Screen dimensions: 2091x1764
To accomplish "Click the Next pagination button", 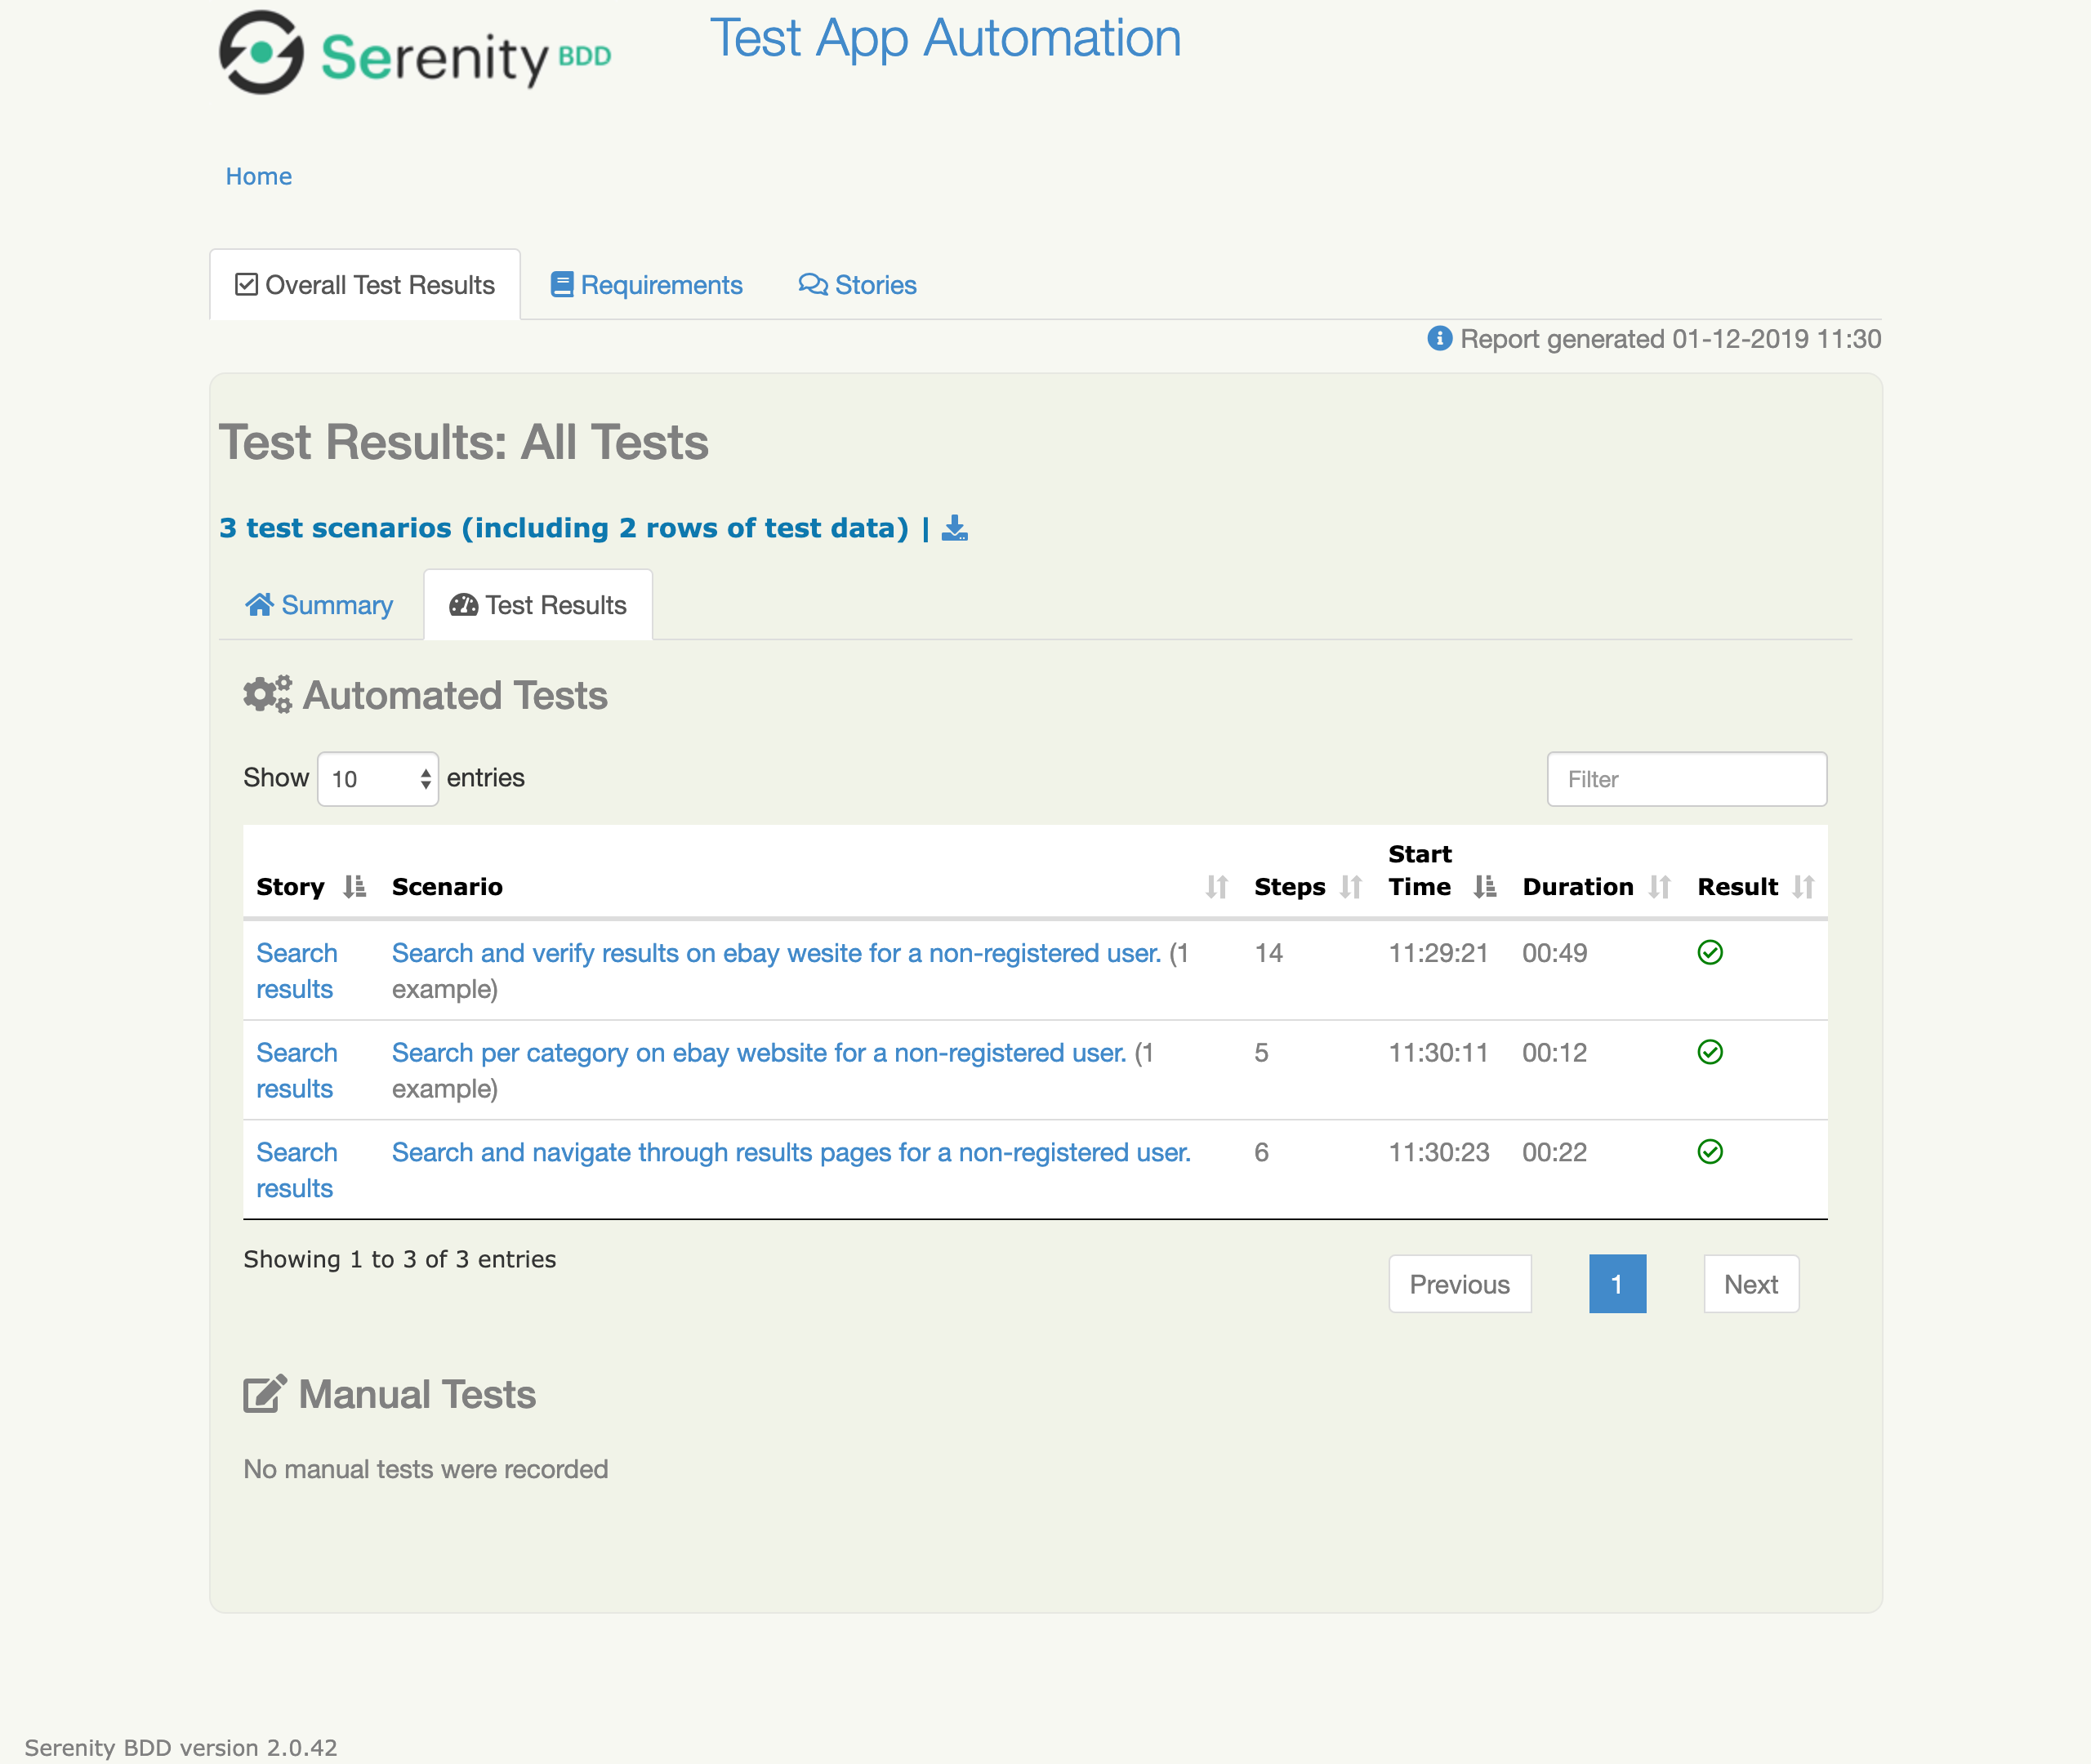I will 1751,1284.
